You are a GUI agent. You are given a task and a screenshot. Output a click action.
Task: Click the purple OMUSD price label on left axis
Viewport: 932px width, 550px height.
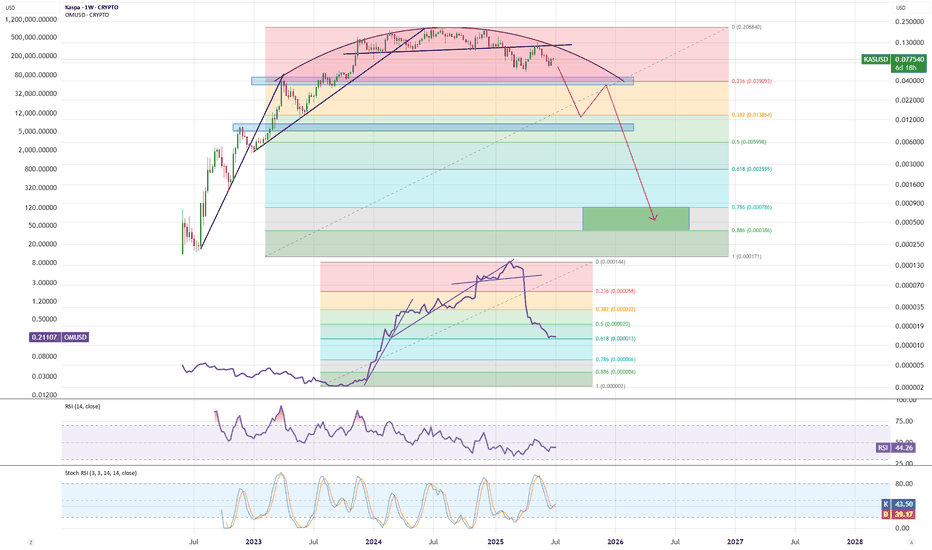point(46,337)
